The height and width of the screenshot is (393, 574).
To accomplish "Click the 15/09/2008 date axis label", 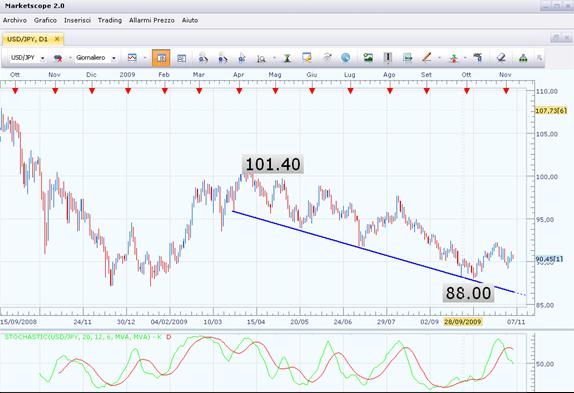I will point(18,322).
